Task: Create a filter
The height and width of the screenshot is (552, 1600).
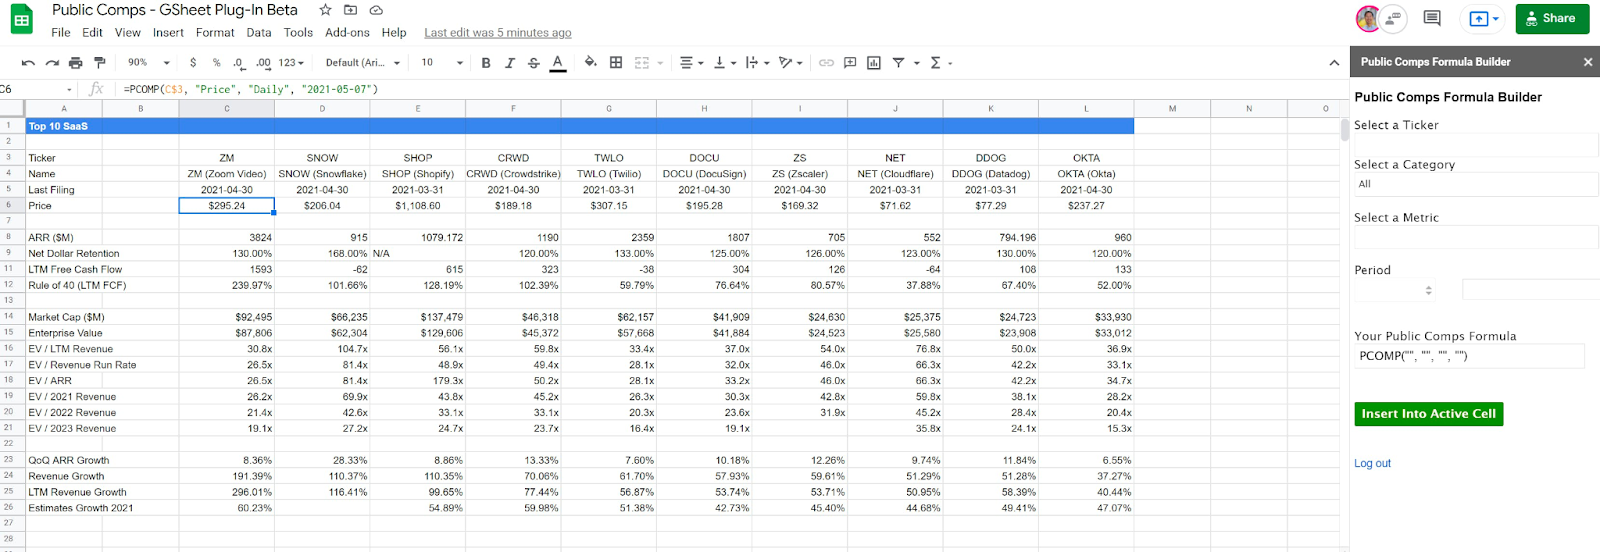Action: coord(898,63)
